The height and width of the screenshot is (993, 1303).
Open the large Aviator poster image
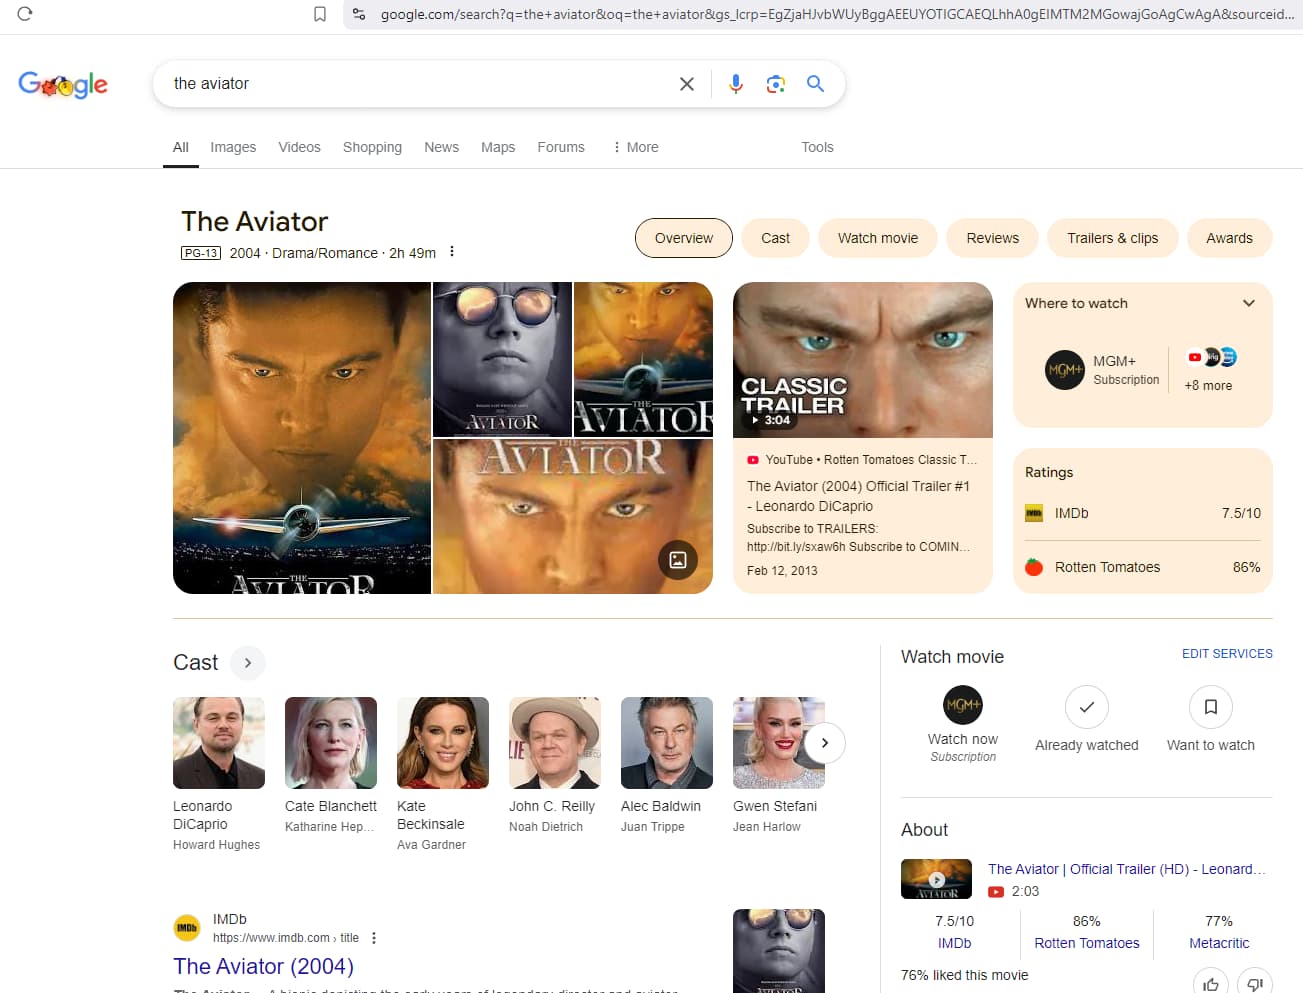(x=302, y=438)
